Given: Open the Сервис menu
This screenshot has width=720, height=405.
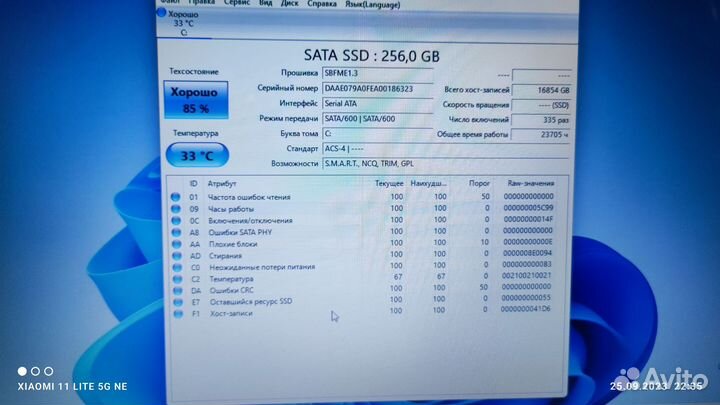Looking at the screenshot, I should (236, 3).
